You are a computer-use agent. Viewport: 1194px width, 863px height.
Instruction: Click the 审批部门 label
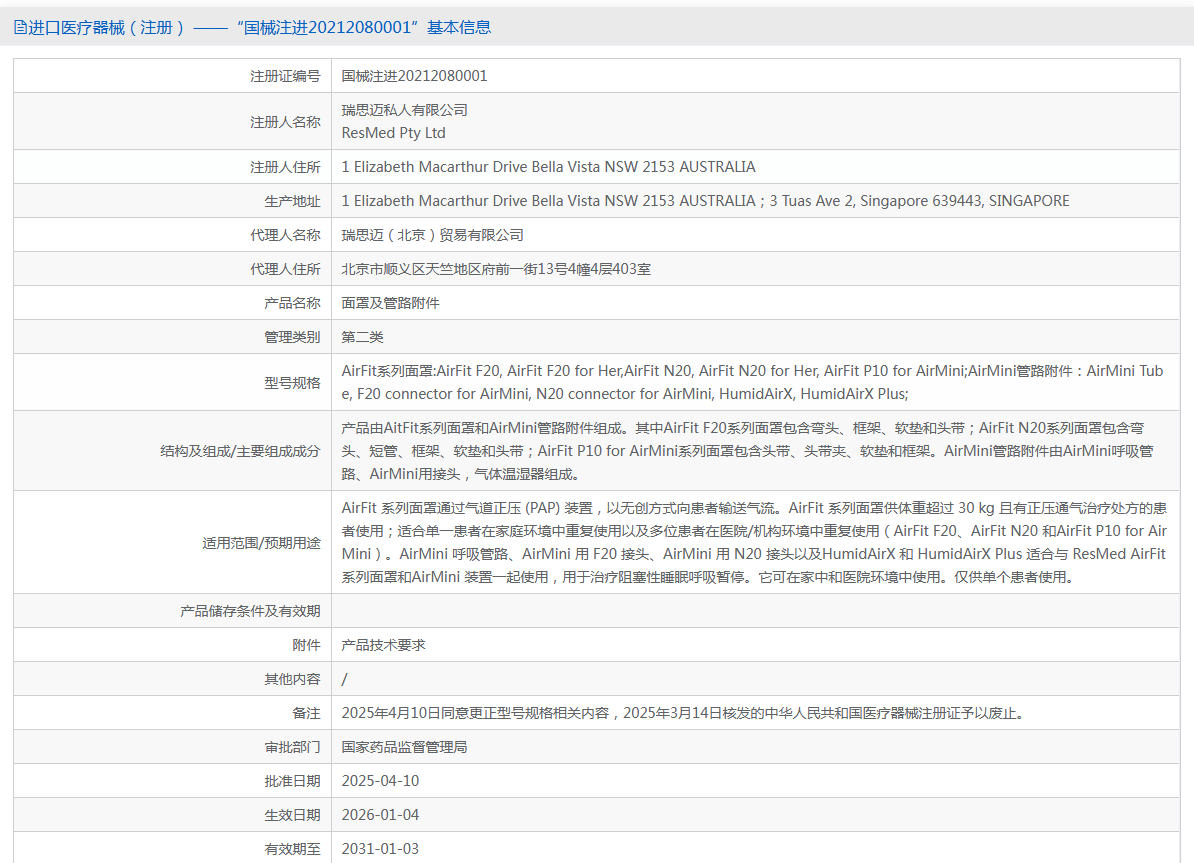click(x=292, y=747)
